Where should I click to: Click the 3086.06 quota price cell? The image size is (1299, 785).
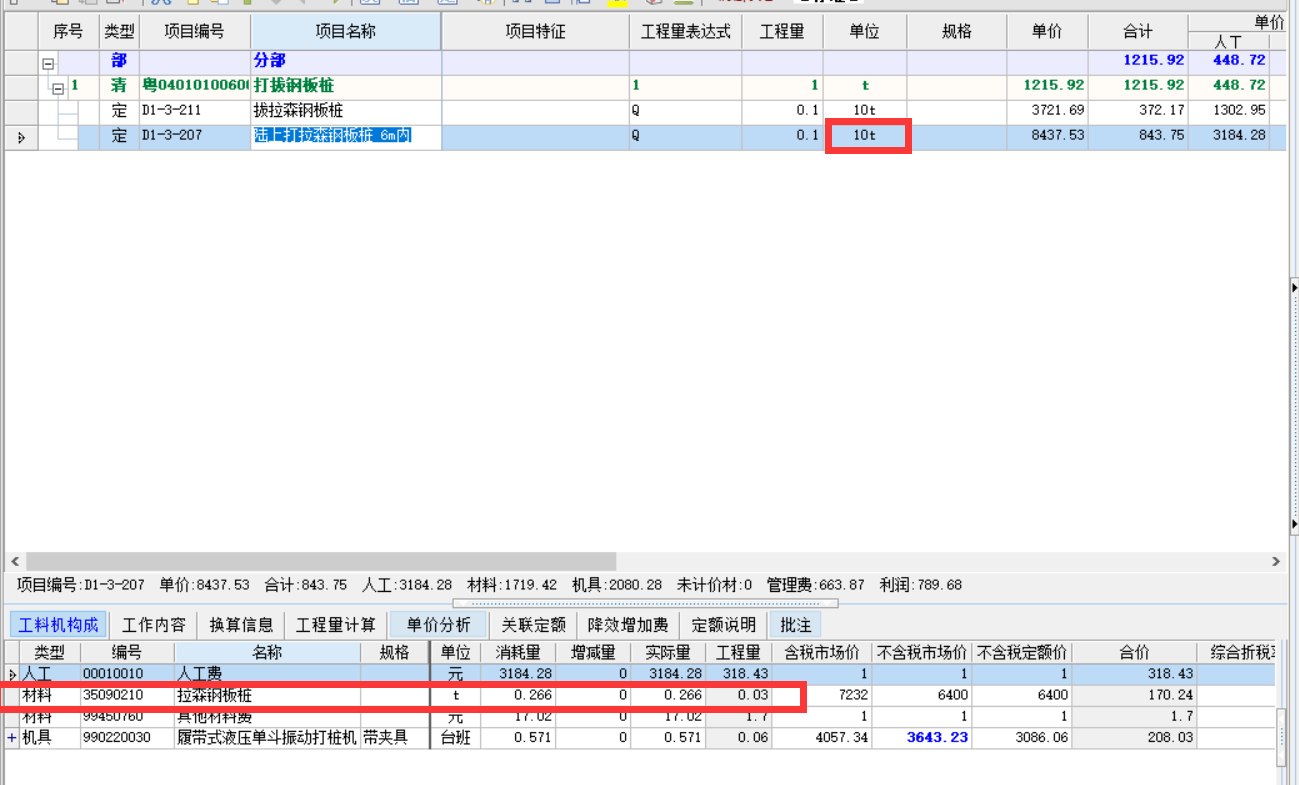click(x=1021, y=738)
